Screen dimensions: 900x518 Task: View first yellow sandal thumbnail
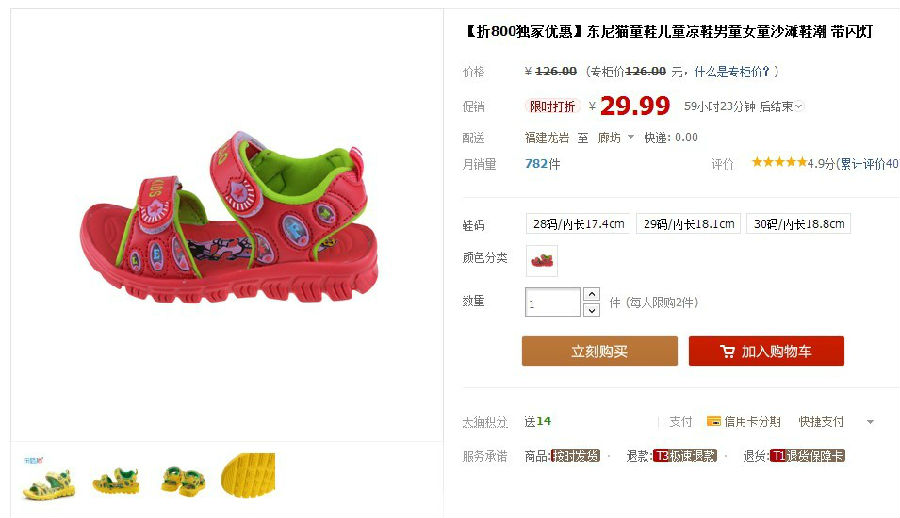(x=49, y=478)
